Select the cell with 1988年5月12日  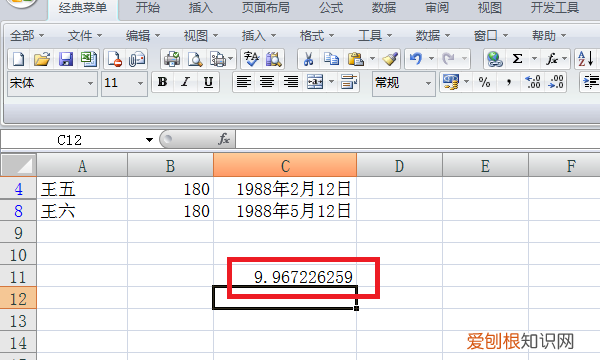[x=285, y=210]
